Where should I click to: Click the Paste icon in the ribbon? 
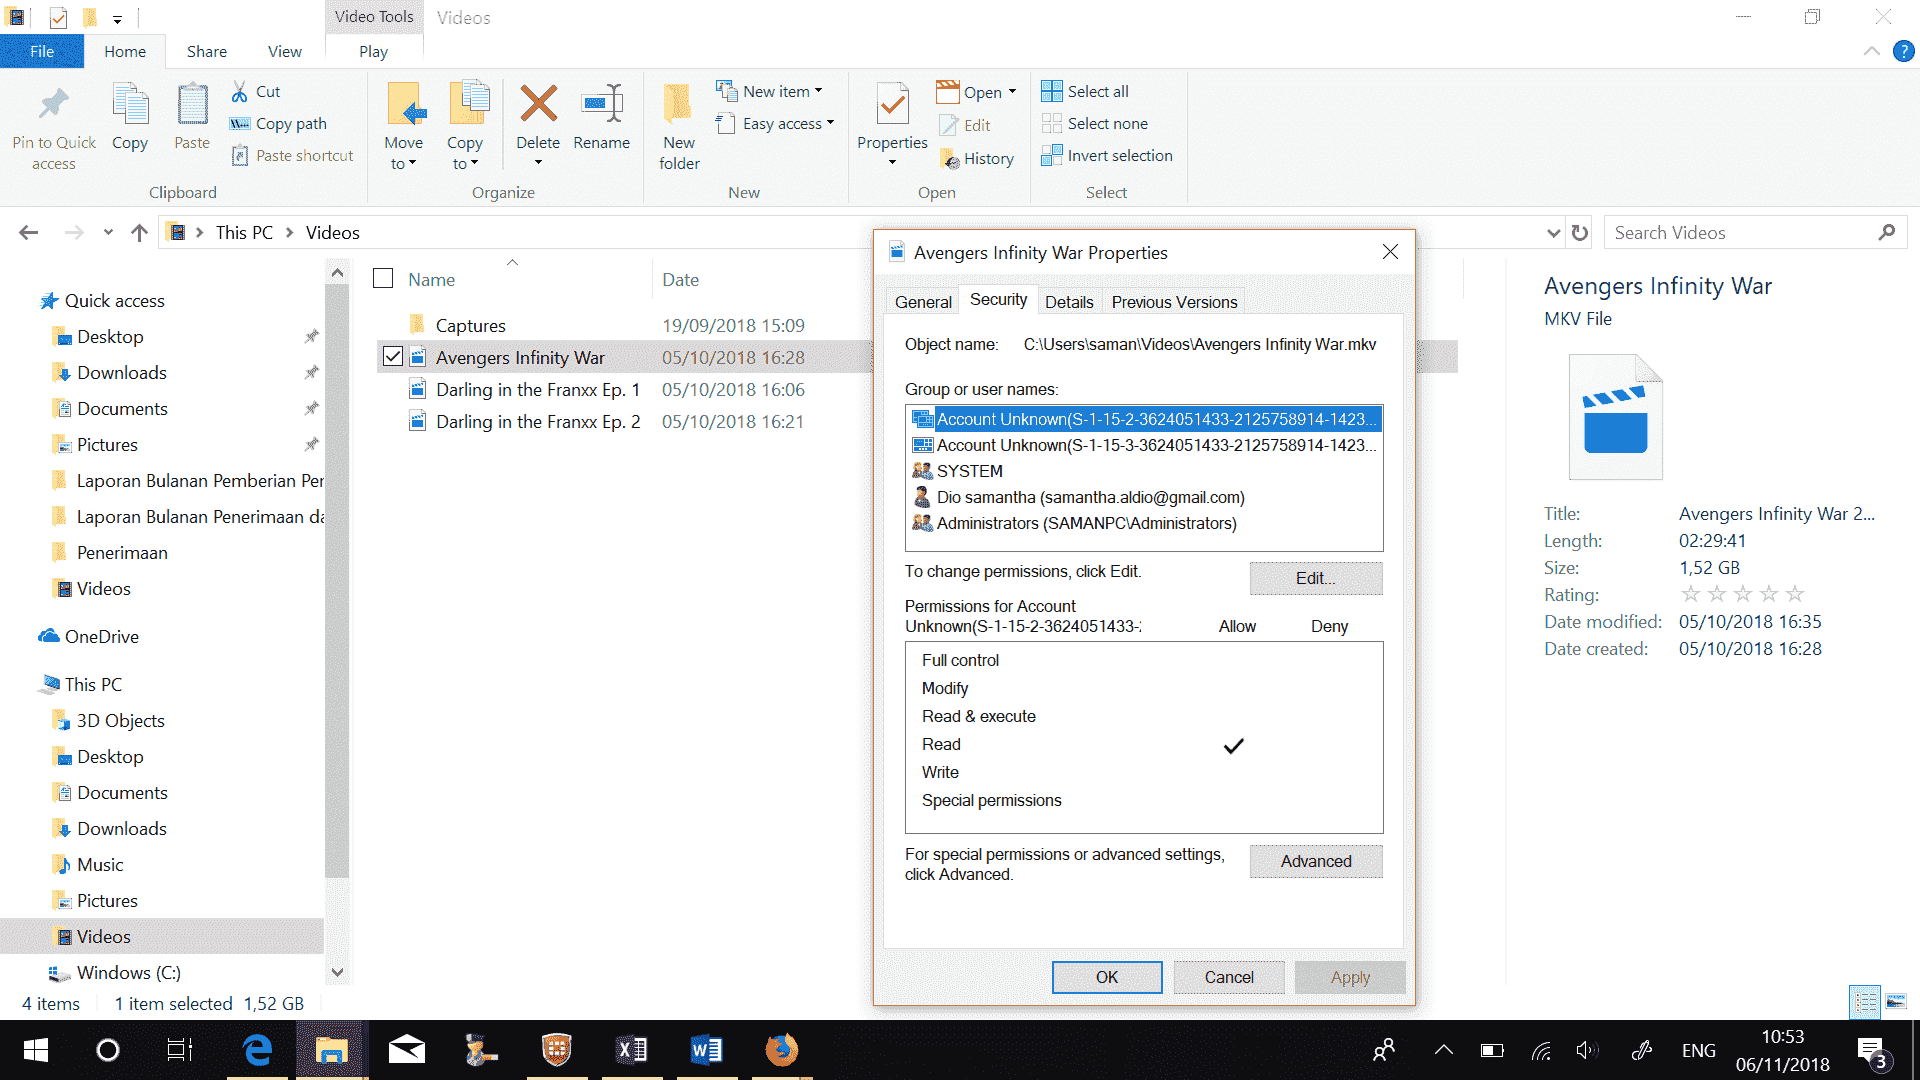tap(192, 105)
